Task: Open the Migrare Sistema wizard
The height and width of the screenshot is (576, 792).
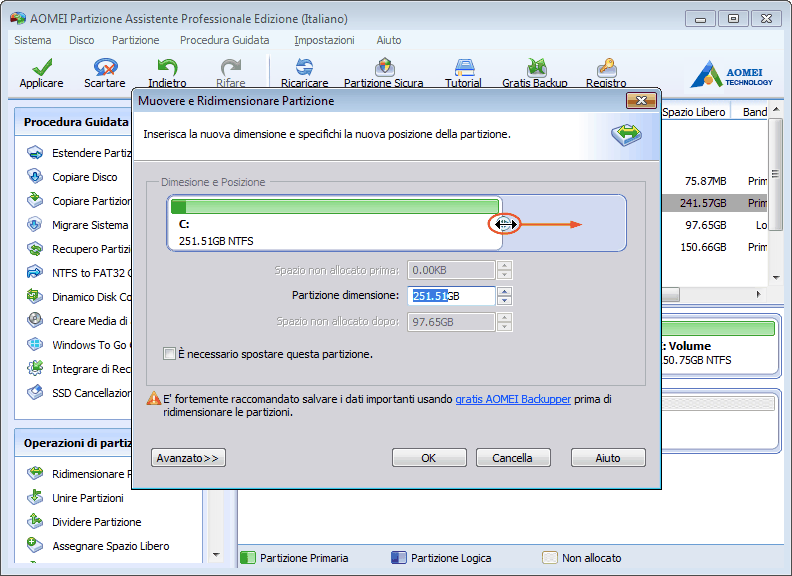Action: tap(78, 225)
